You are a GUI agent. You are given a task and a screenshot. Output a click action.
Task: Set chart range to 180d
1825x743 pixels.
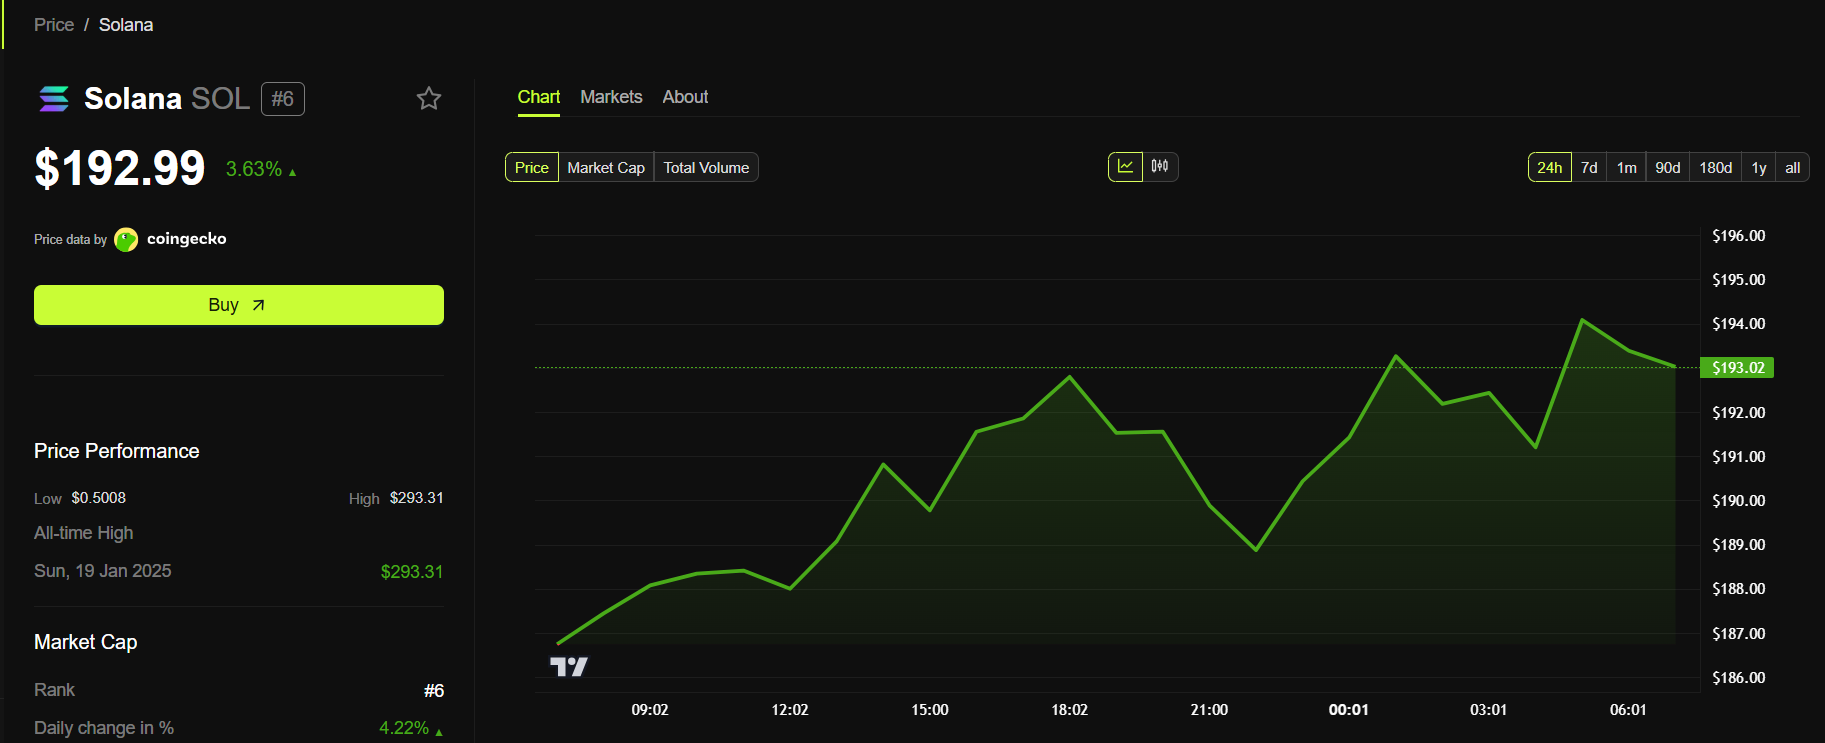(x=1716, y=167)
